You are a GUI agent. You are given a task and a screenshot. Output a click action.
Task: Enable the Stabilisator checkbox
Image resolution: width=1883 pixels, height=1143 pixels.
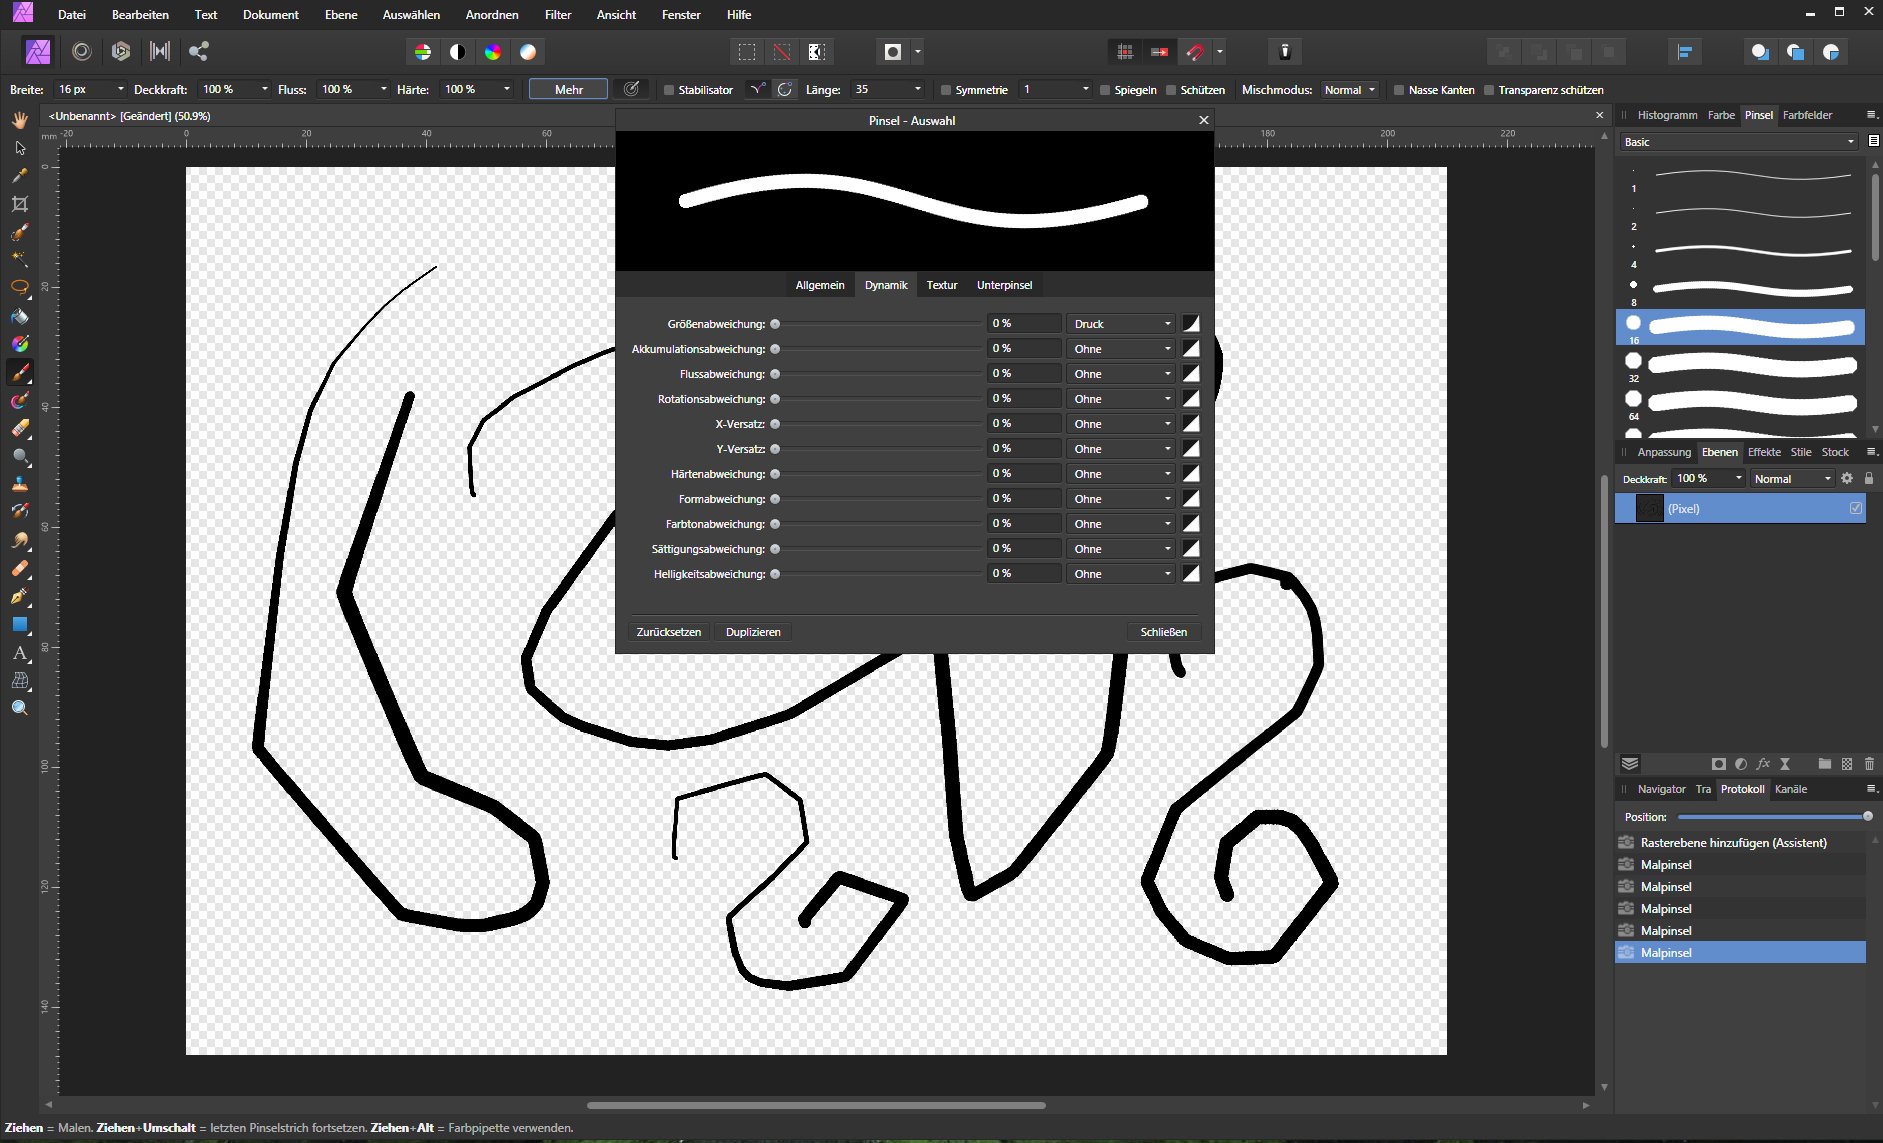pos(669,90)
